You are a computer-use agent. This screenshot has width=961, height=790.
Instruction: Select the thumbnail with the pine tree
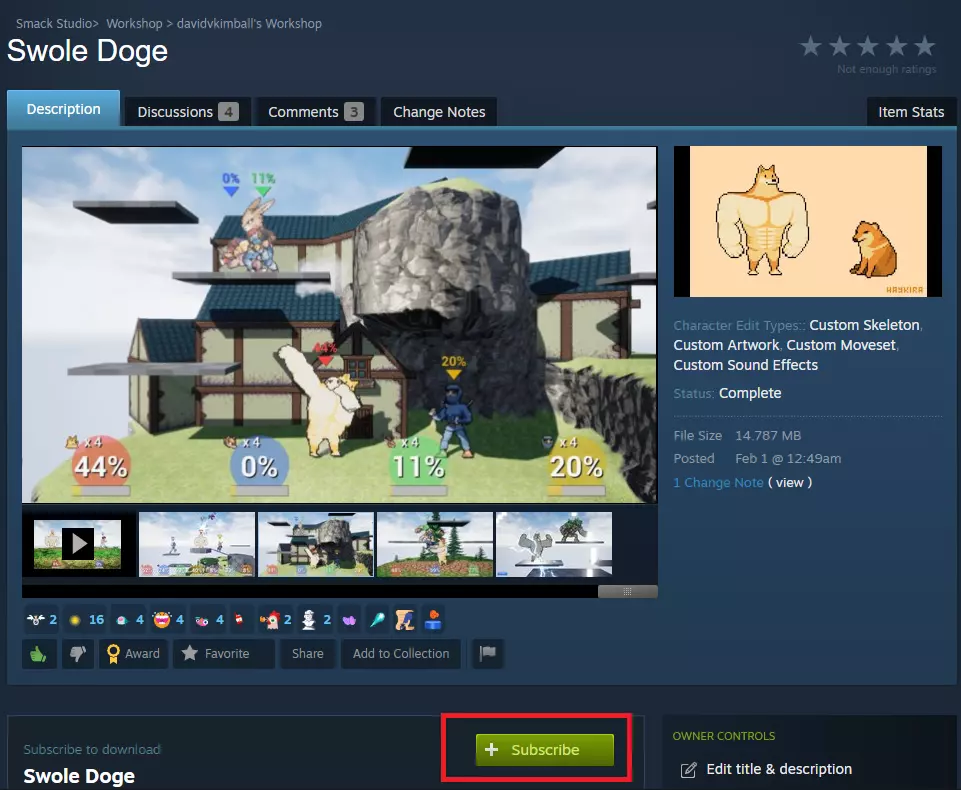(x=435, y=544)
